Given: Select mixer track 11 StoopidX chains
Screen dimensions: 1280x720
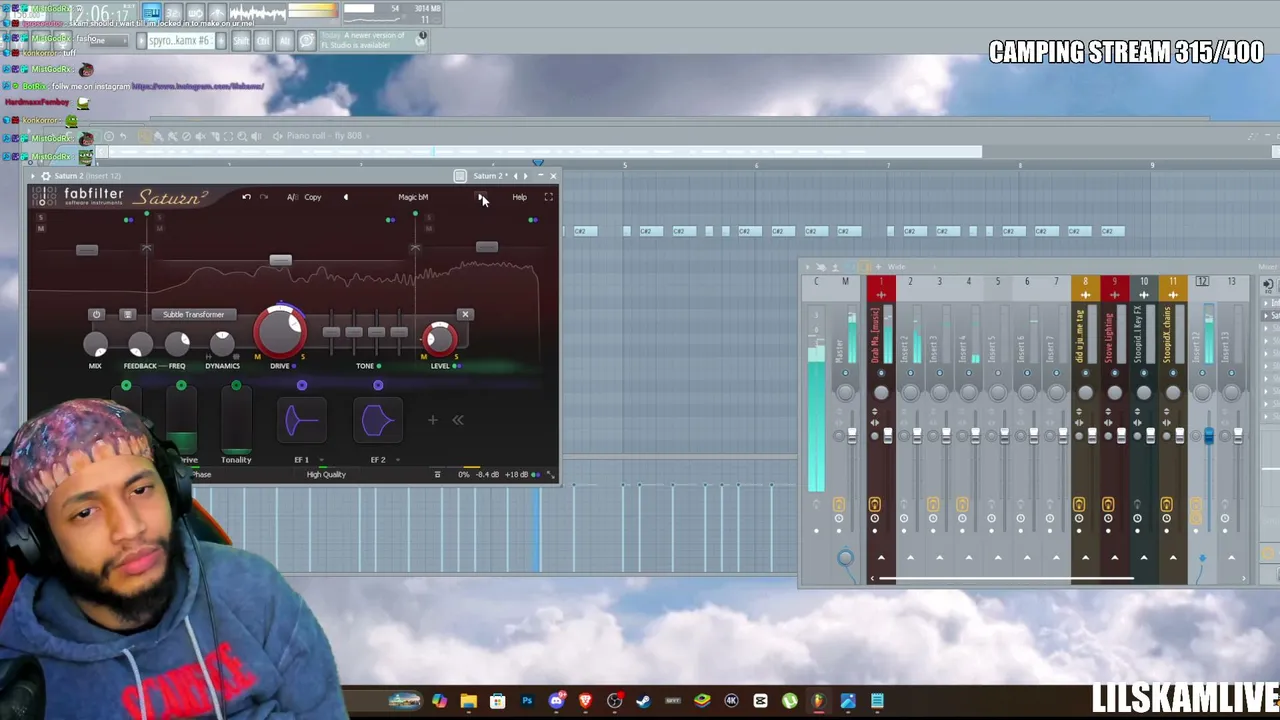Looking at the screenshot, I should coord(1173,288).
